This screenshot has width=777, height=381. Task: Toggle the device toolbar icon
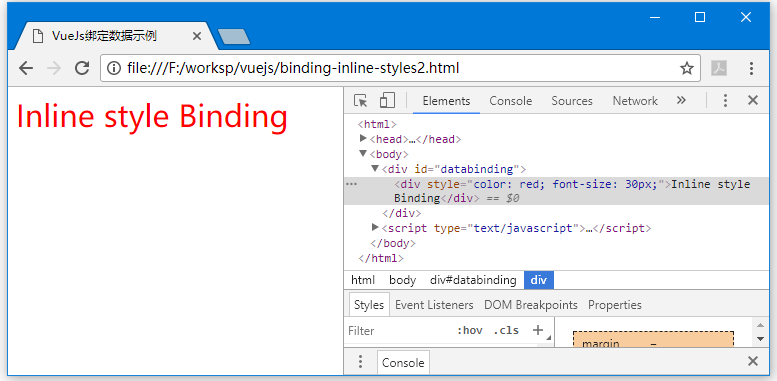pos(387,100)
